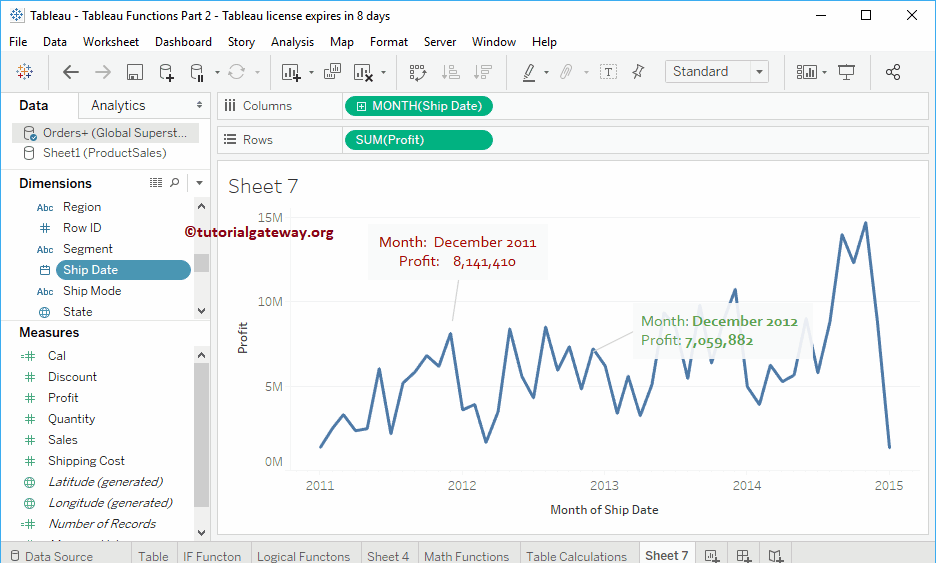Viewport: 936px width, 563px height.
Task: Open the Format menu
Action: click(389, 42)
